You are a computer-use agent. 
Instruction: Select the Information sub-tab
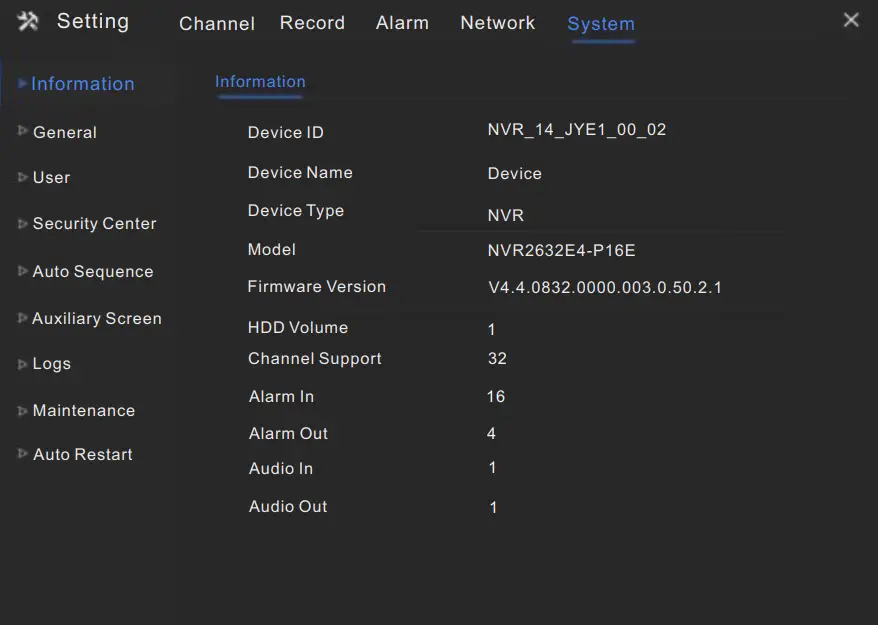260,82
